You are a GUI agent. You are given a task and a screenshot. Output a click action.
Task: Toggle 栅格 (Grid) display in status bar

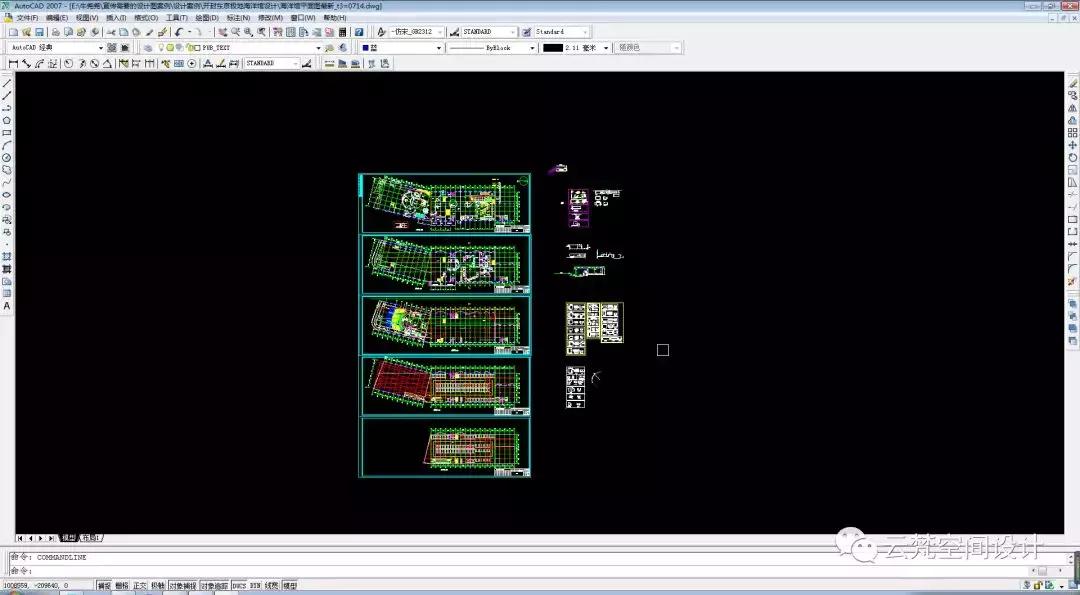click(x=122, y=586)
